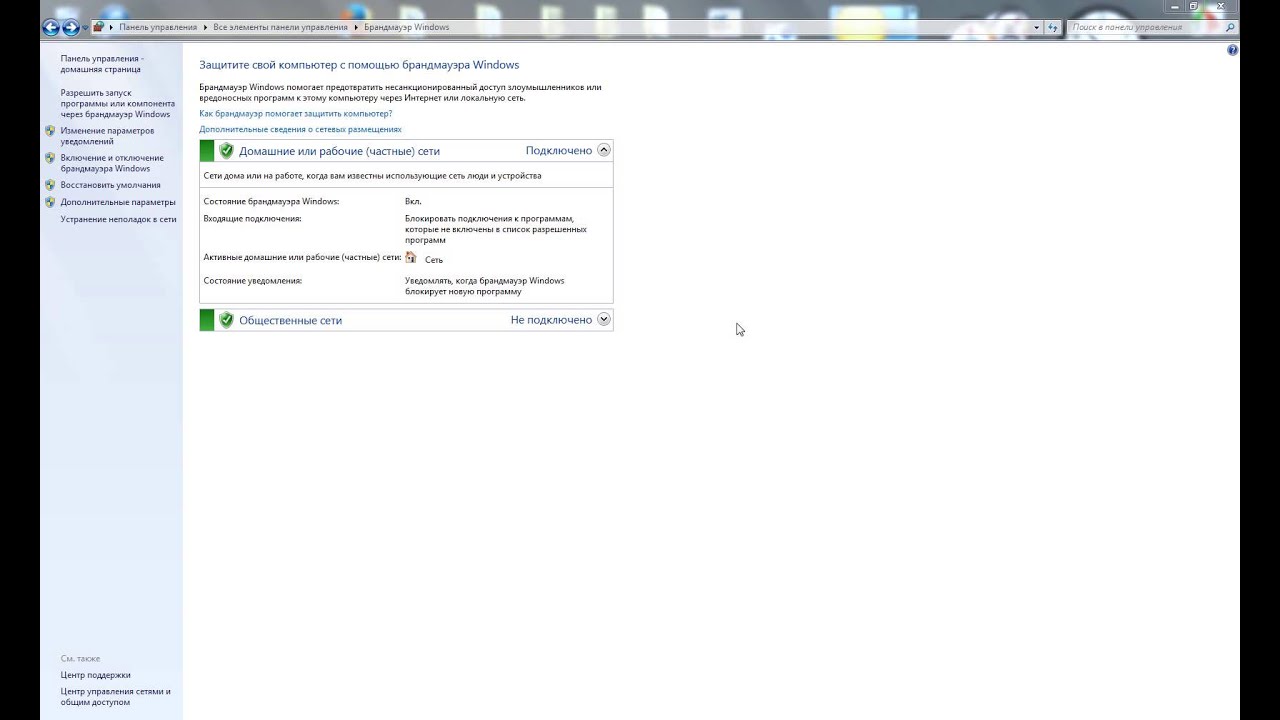This screenshot has height=720, width=1280.
Task: Click shield icon beside 'Дополнительные параметры'
Action: point(50,202)
